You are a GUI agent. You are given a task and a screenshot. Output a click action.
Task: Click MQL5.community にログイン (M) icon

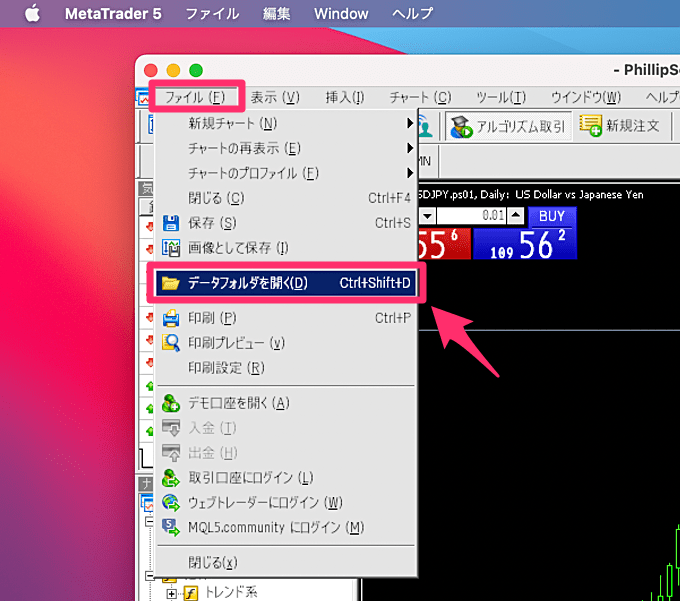(171, 527)
